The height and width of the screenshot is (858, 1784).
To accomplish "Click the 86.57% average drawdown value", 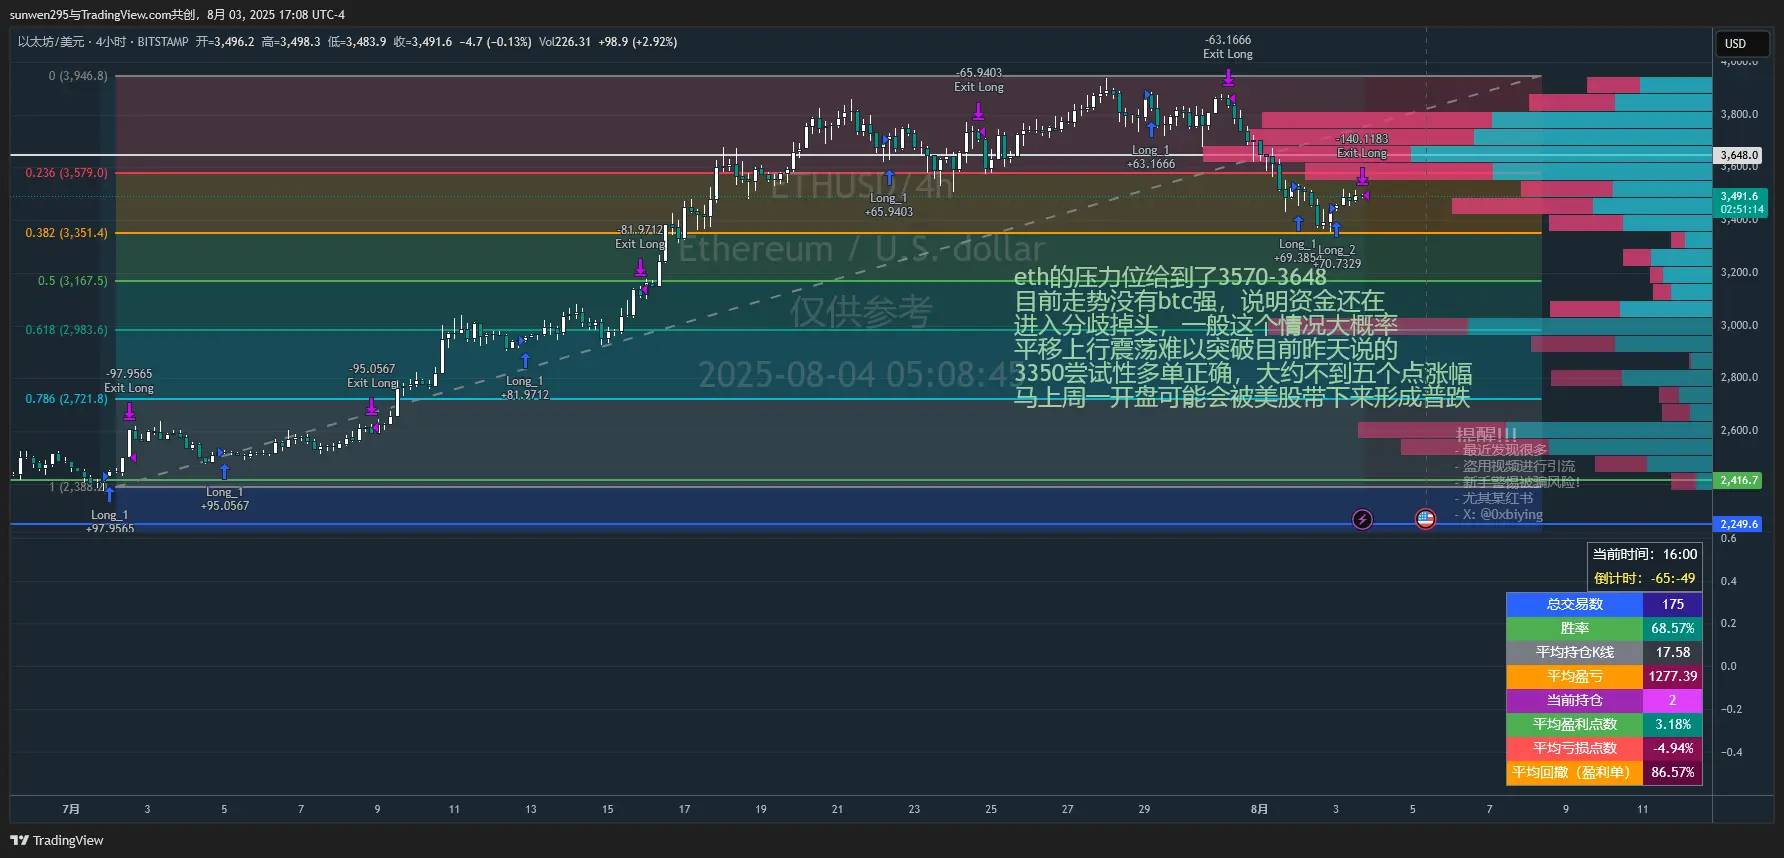I will click(1672, 772).
